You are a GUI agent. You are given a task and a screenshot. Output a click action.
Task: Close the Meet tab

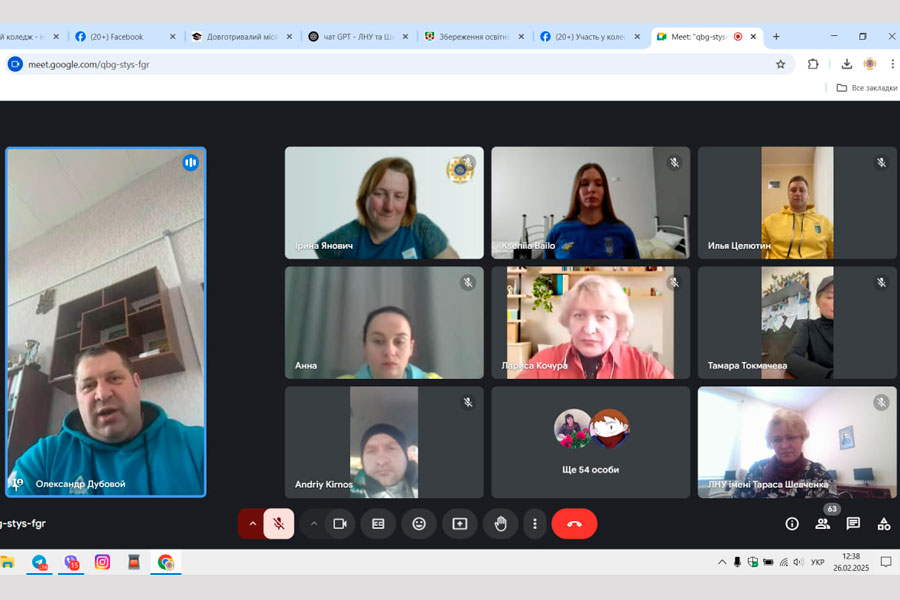(753, 37)
